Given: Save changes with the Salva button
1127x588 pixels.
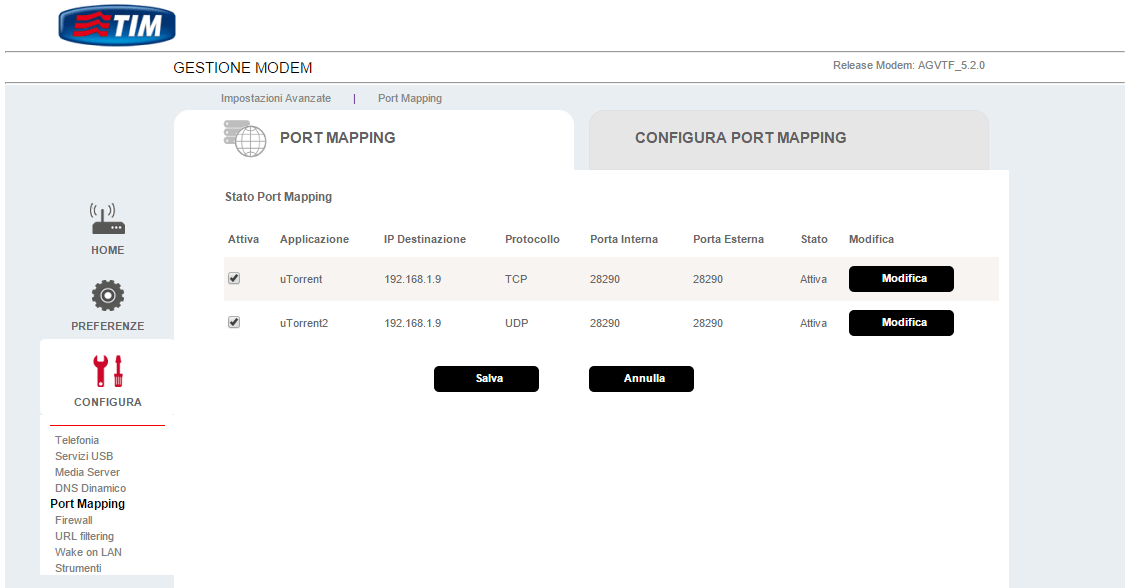Looking at the screenshot, I should pos(486,379).
